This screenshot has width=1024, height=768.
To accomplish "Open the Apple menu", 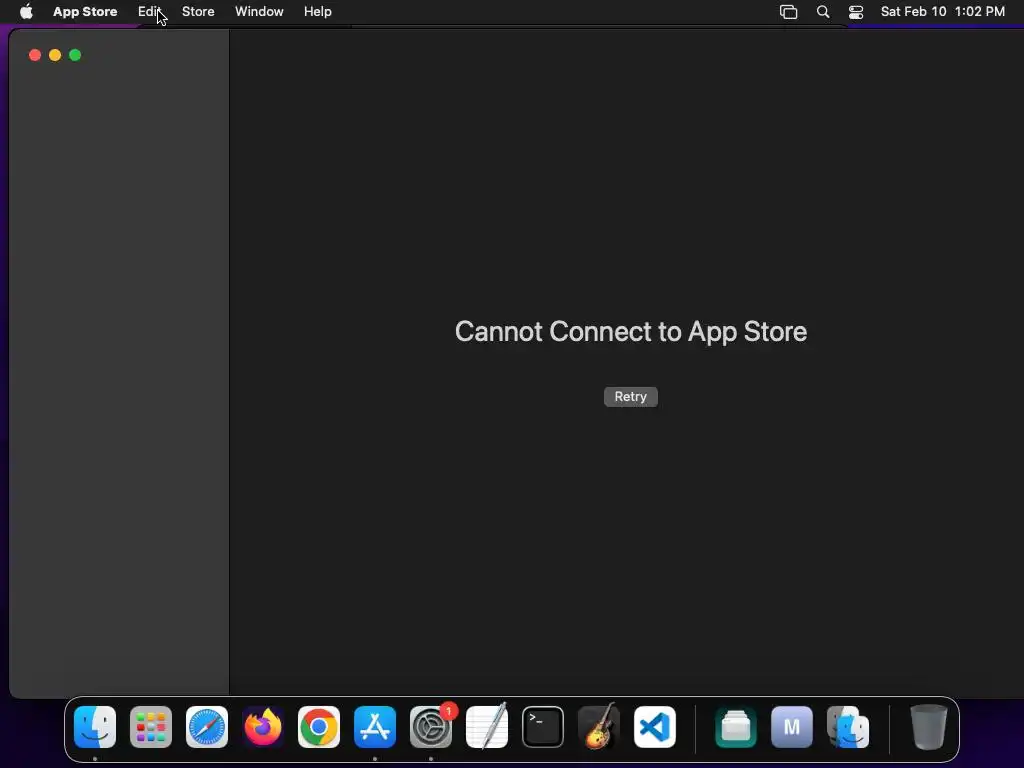I will (x=26, y=12).
